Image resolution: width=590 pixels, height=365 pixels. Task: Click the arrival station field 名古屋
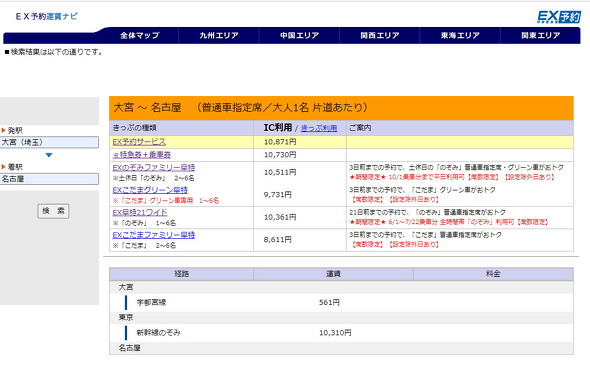coord(49,179)
